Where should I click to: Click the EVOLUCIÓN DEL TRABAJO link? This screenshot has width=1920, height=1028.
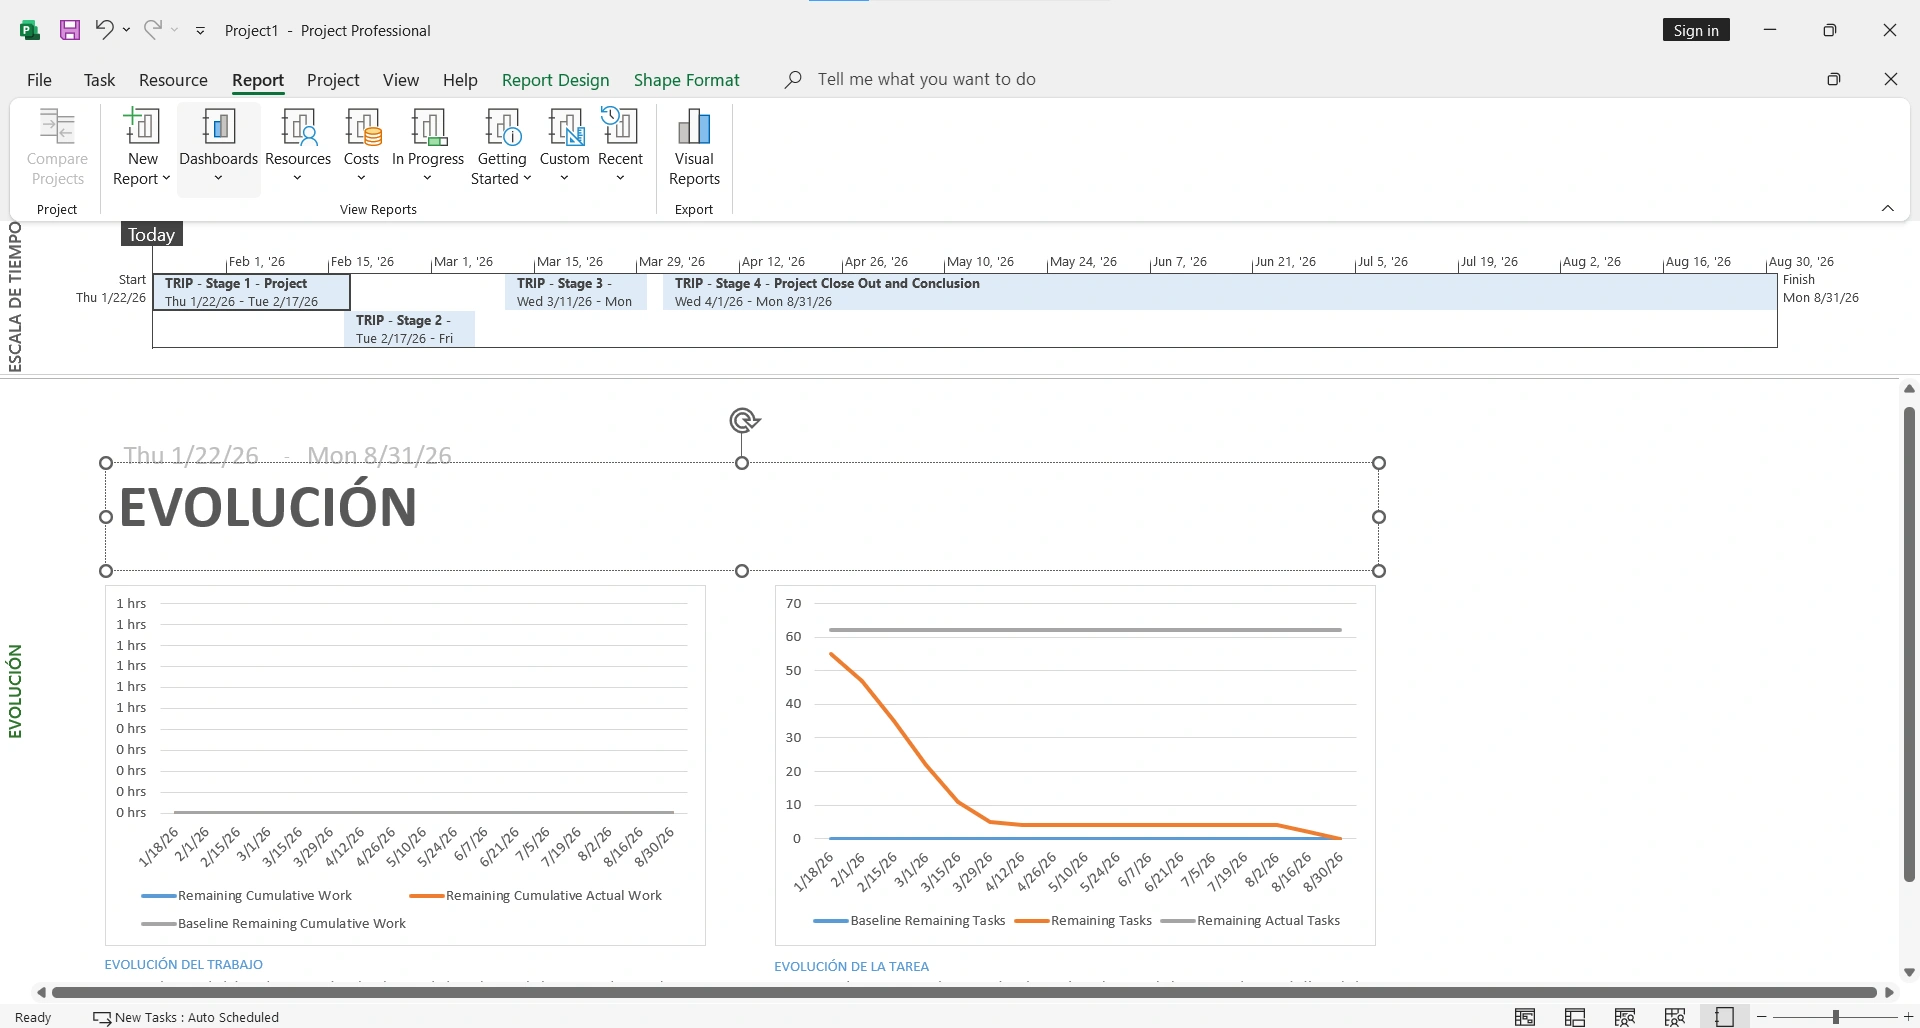[183, 964]
